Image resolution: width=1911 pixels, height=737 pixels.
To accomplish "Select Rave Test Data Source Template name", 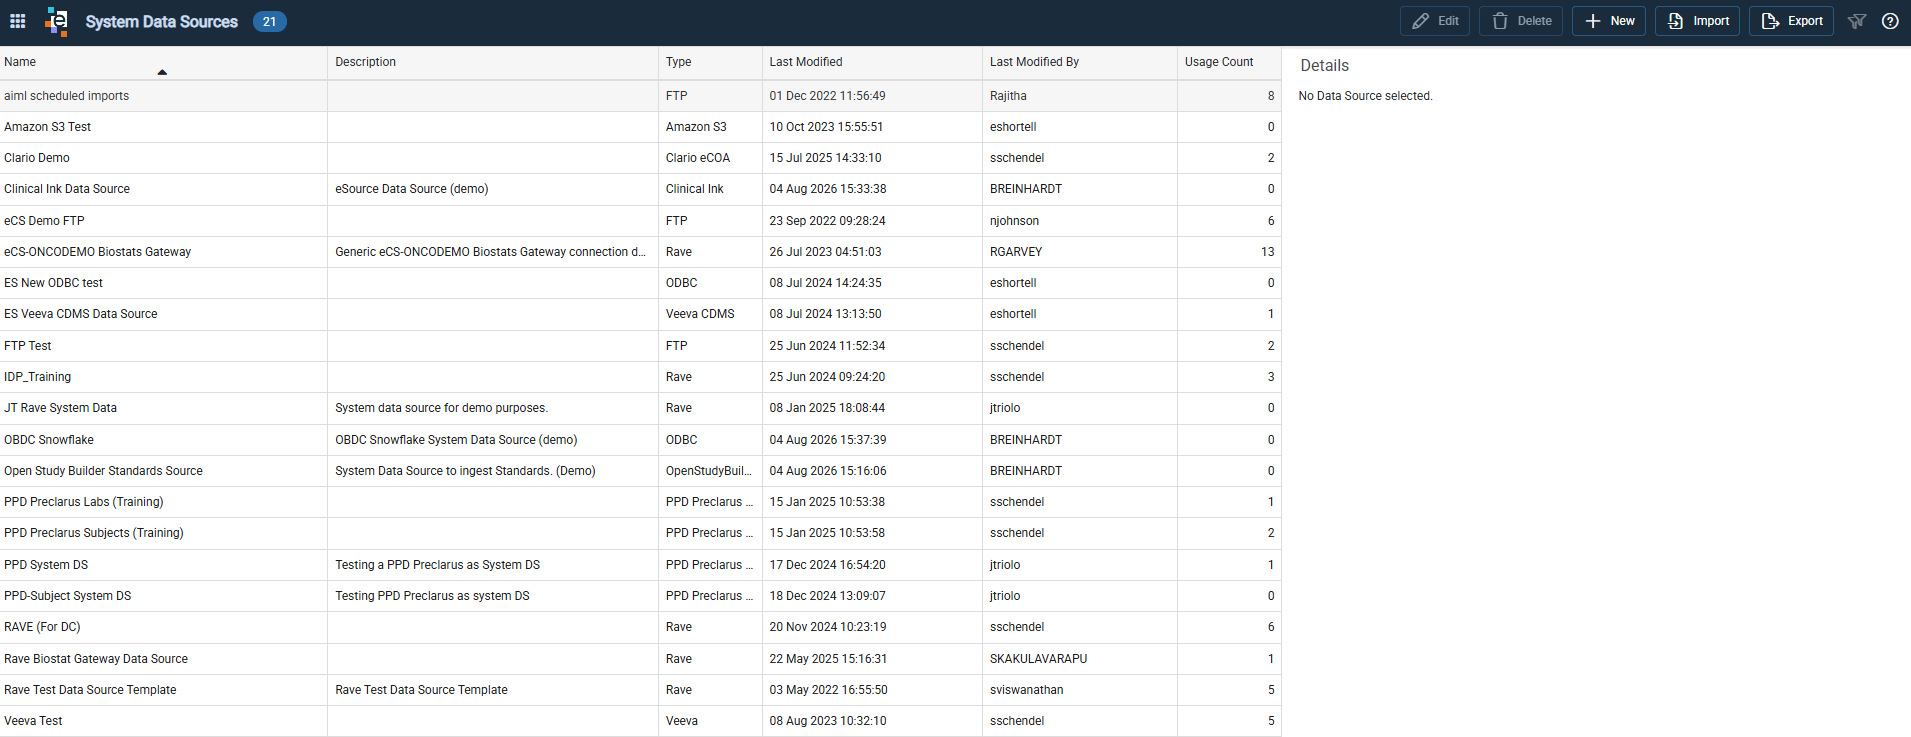I will pyautogui.click(x=90, y=690).
